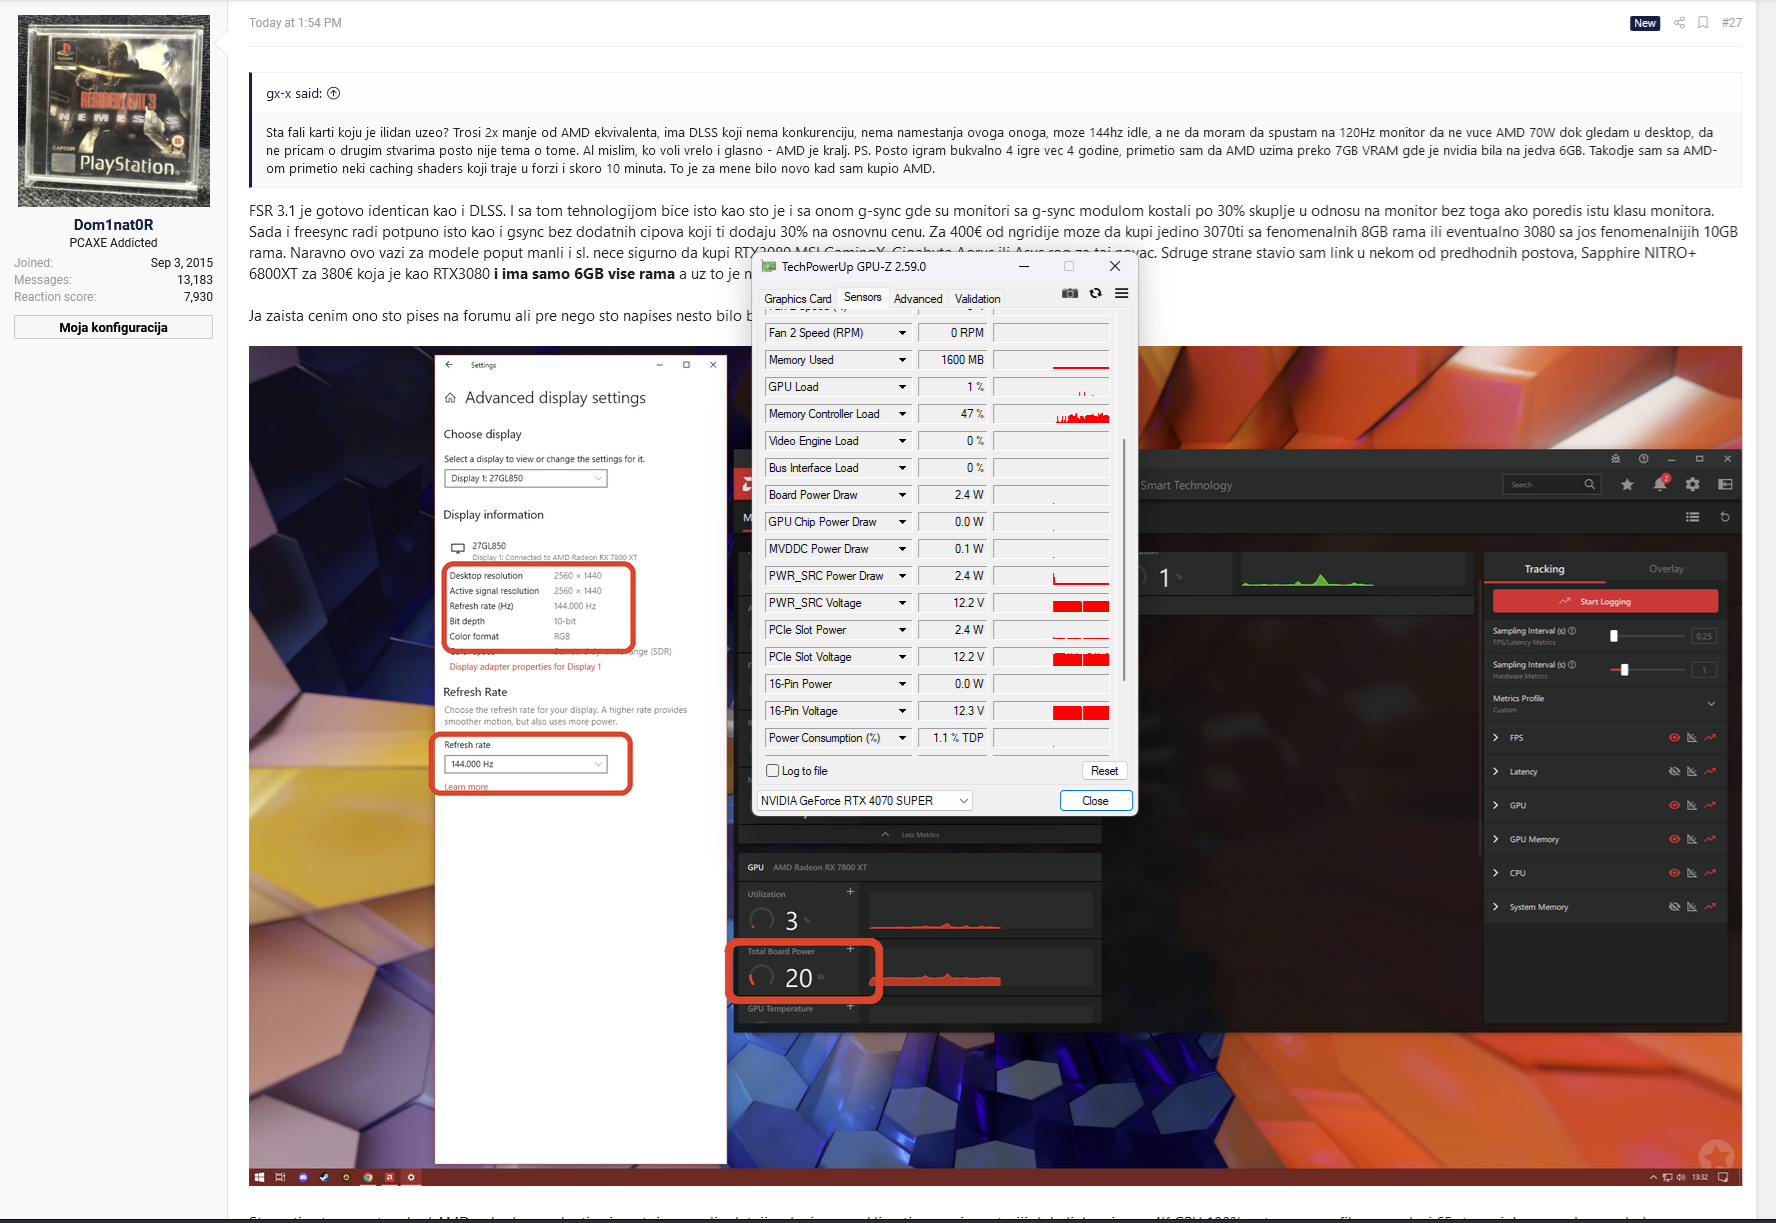Click the plus icon beside Utilization

point(851,892)
